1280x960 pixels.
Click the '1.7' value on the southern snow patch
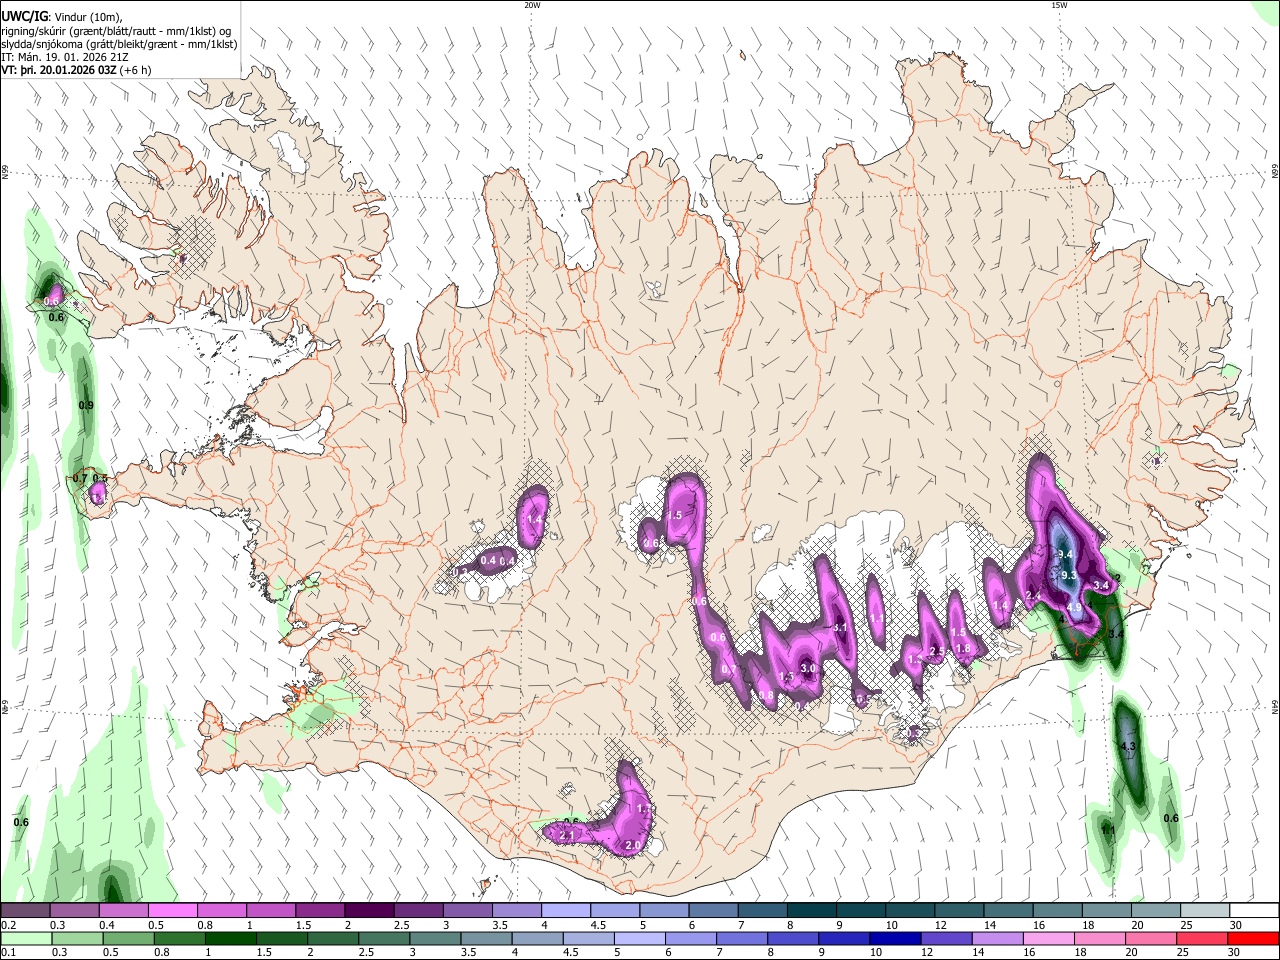(644, 808)
